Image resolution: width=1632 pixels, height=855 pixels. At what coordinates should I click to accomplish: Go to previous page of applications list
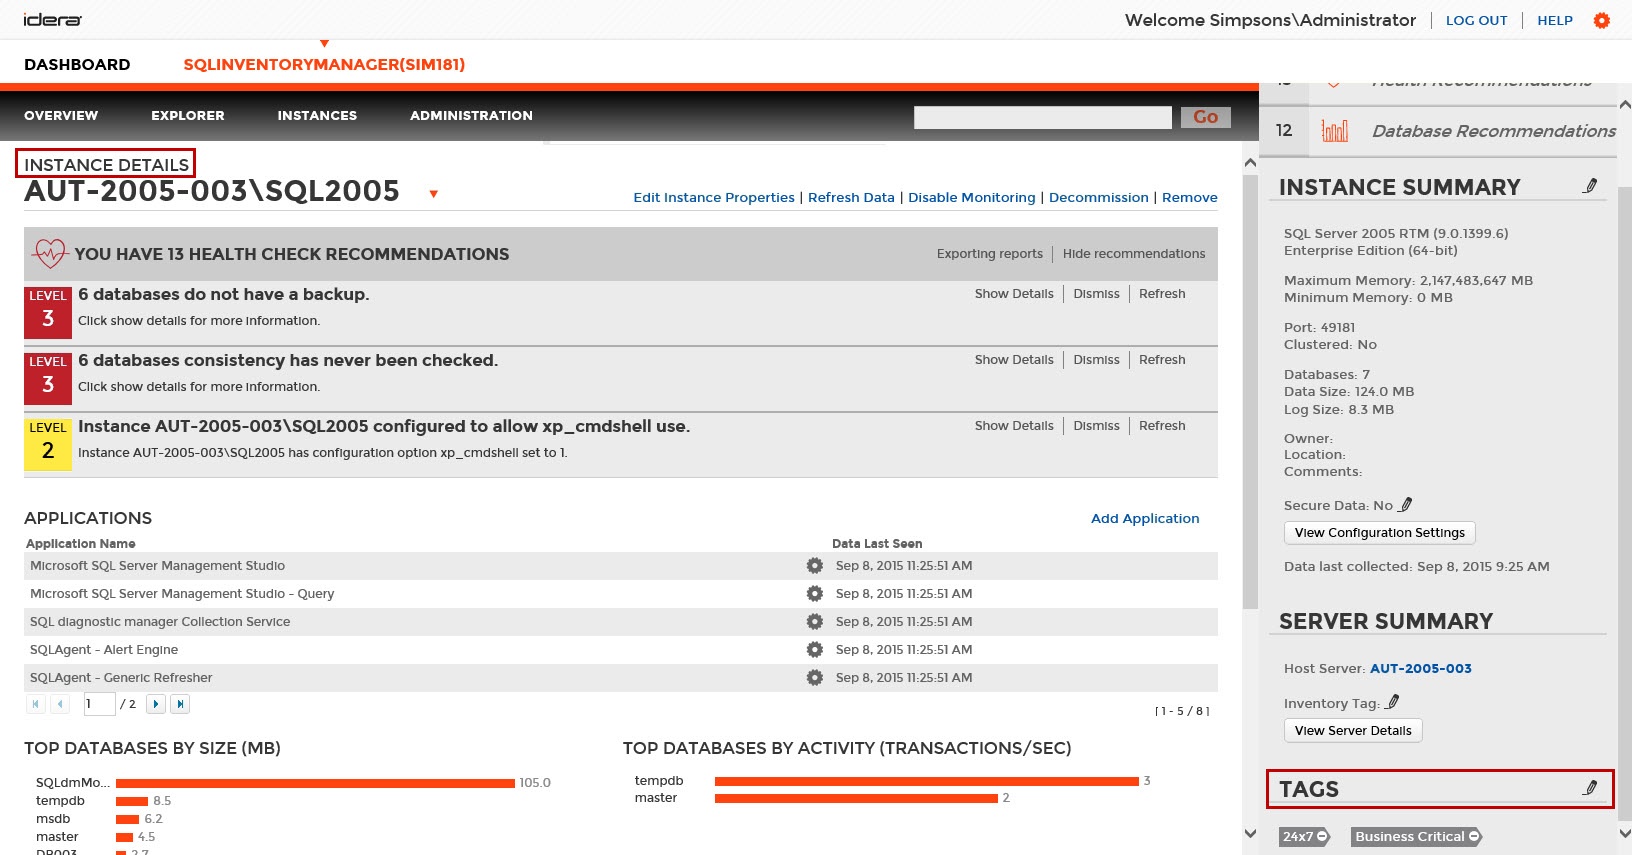[x=60, y=704]
